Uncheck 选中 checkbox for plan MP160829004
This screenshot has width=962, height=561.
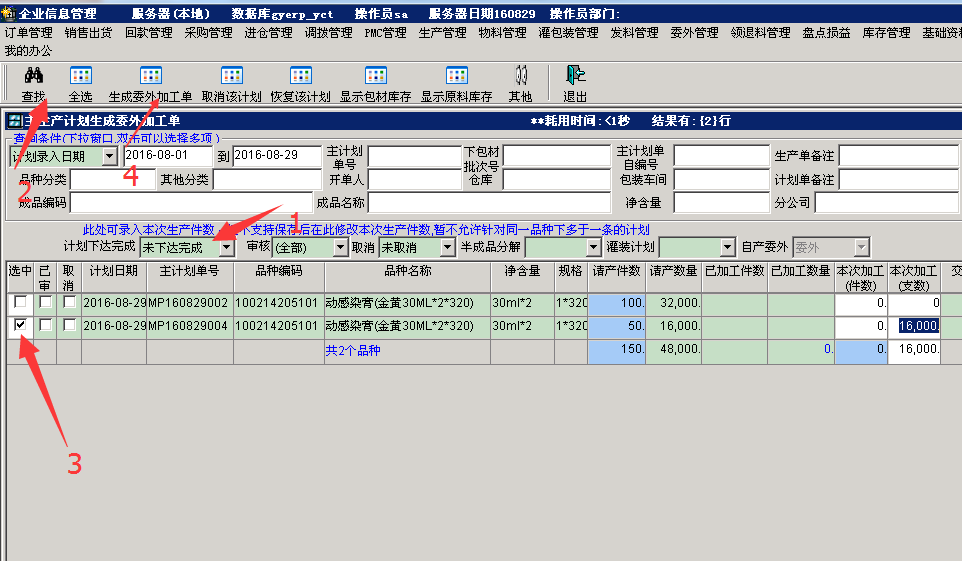point(20,325)
